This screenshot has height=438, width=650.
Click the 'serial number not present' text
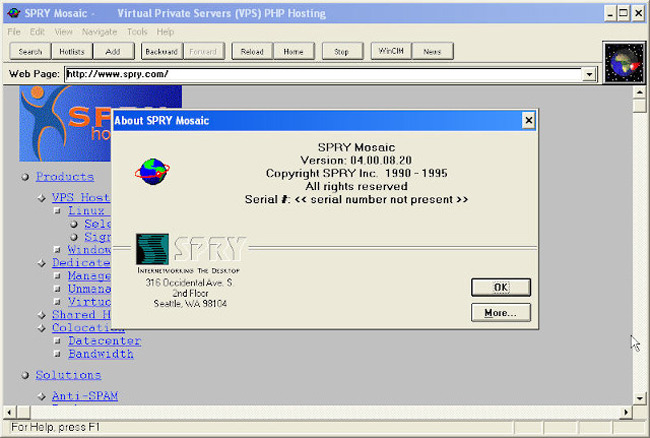pos(381,199)
